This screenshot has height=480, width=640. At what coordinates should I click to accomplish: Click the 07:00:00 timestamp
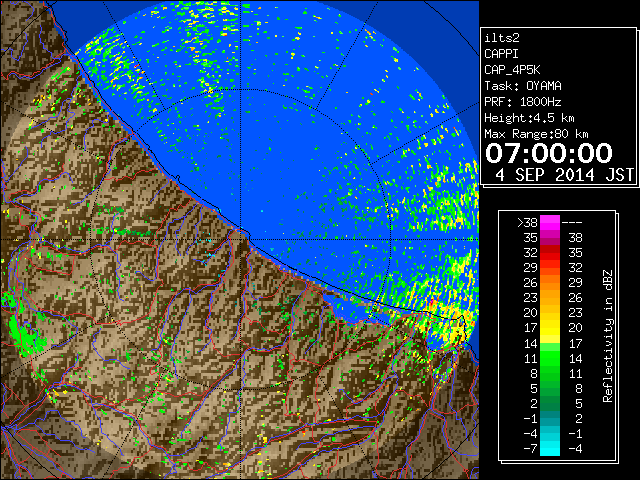549,153
